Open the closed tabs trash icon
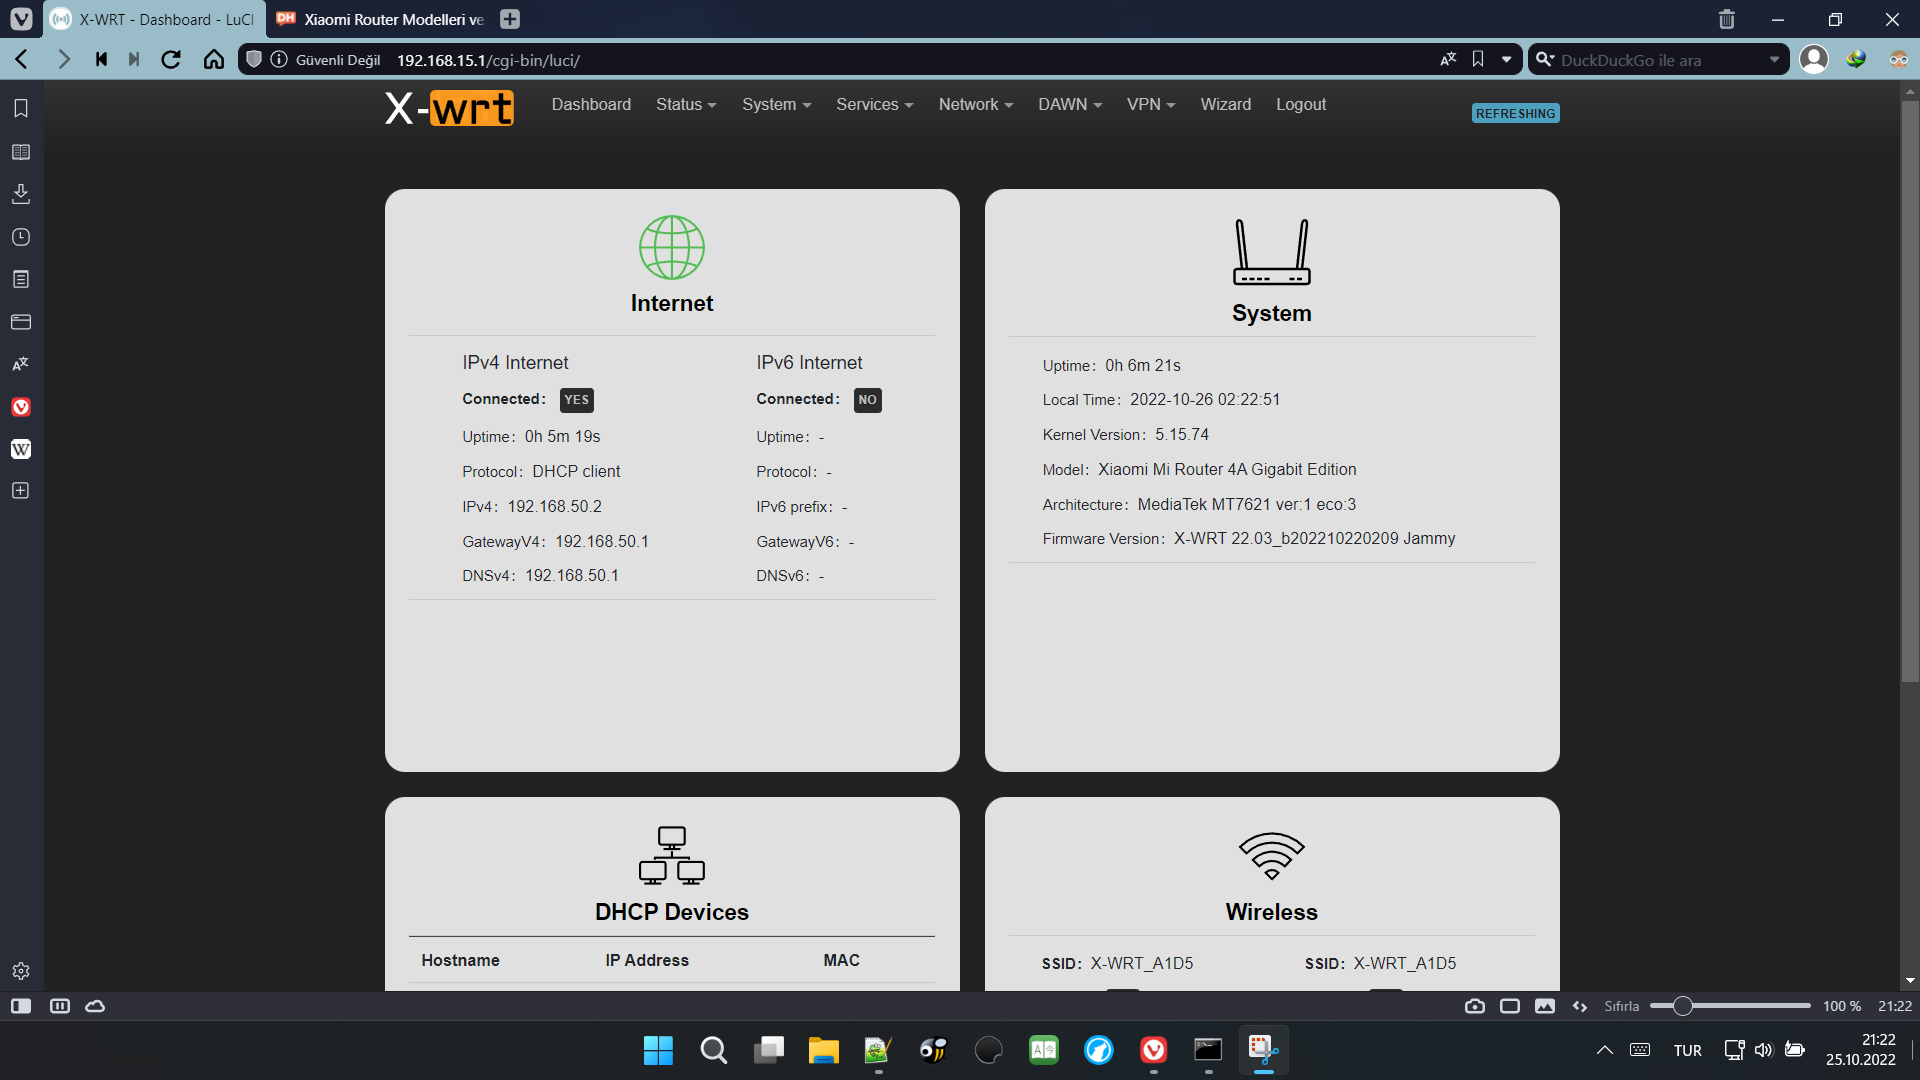This screenshot has width=1920, height=1080. point(1726,19)
